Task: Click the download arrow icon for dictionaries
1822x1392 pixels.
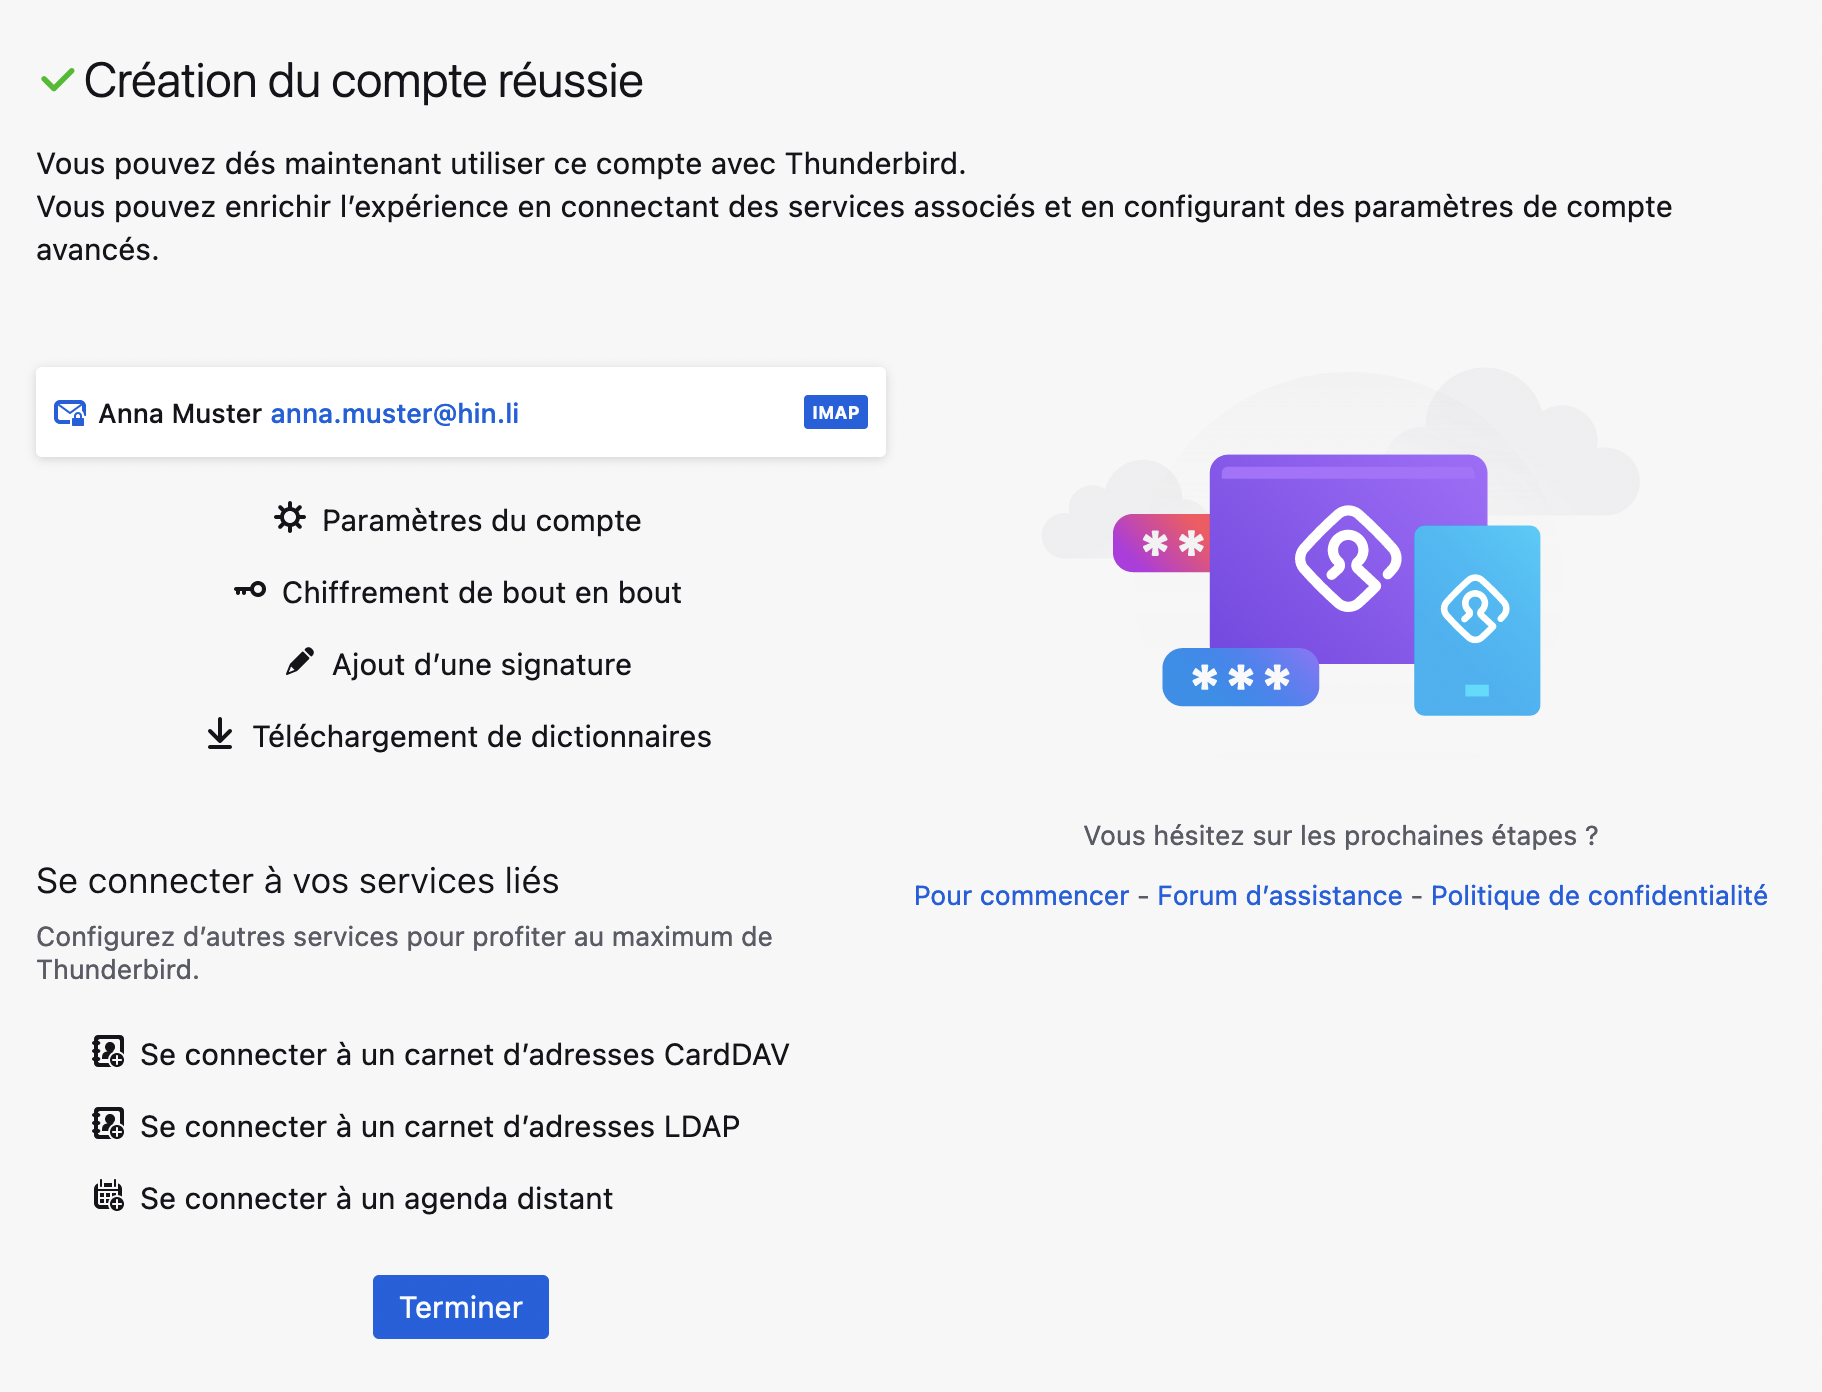Action: (x=220, y=734)
